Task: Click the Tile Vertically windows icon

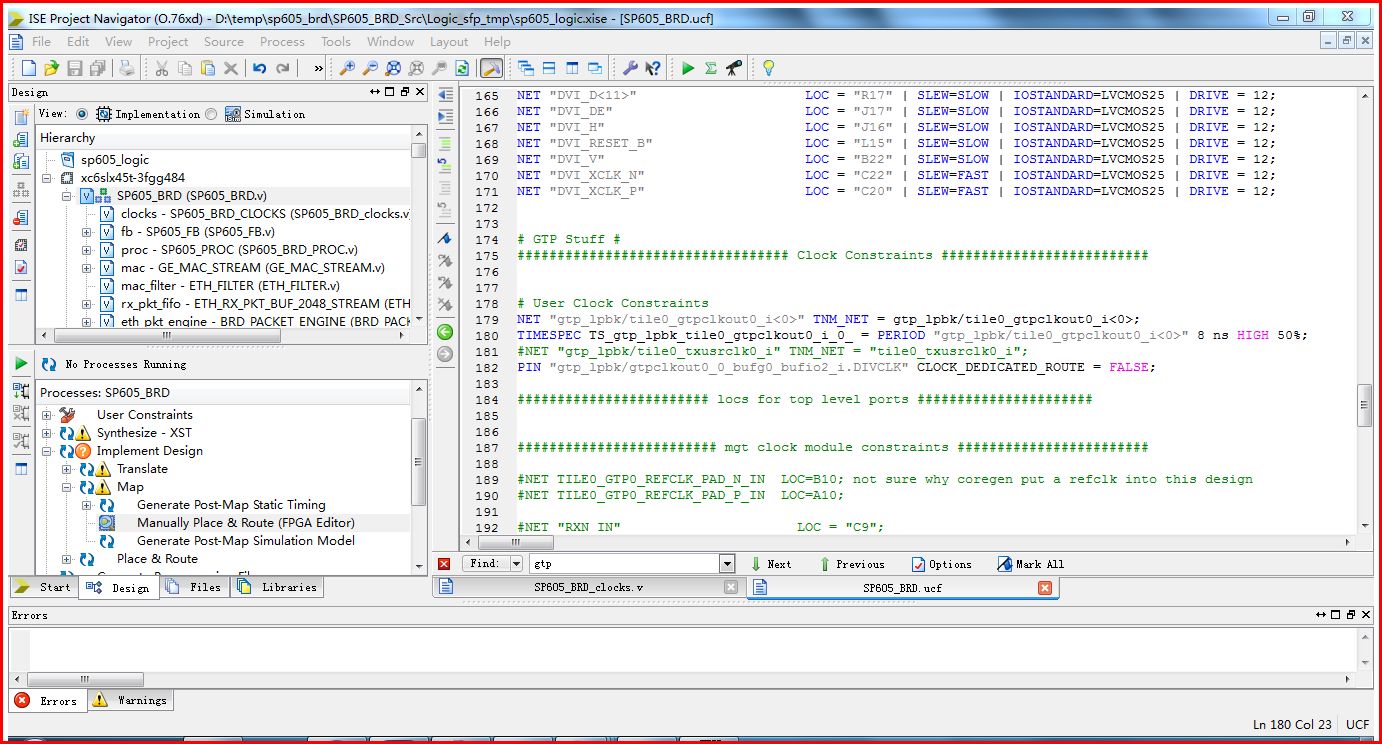Action: point(572,68)
